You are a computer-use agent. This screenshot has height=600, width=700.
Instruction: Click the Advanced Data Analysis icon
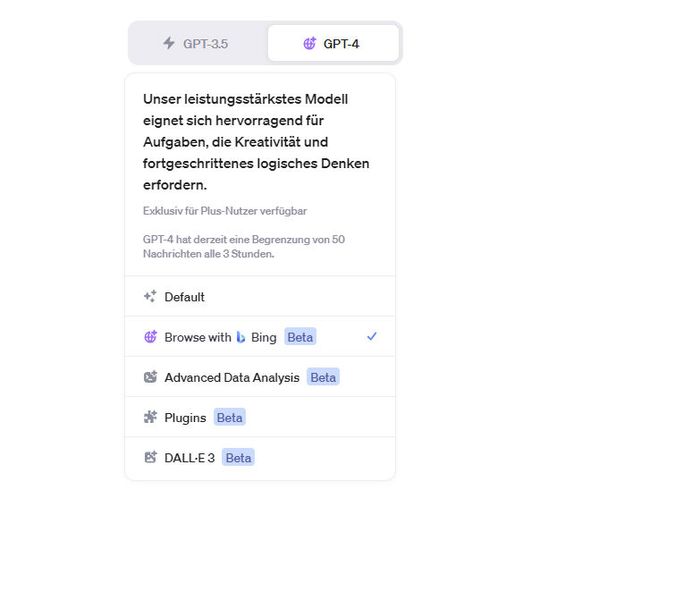coord(150,377)
